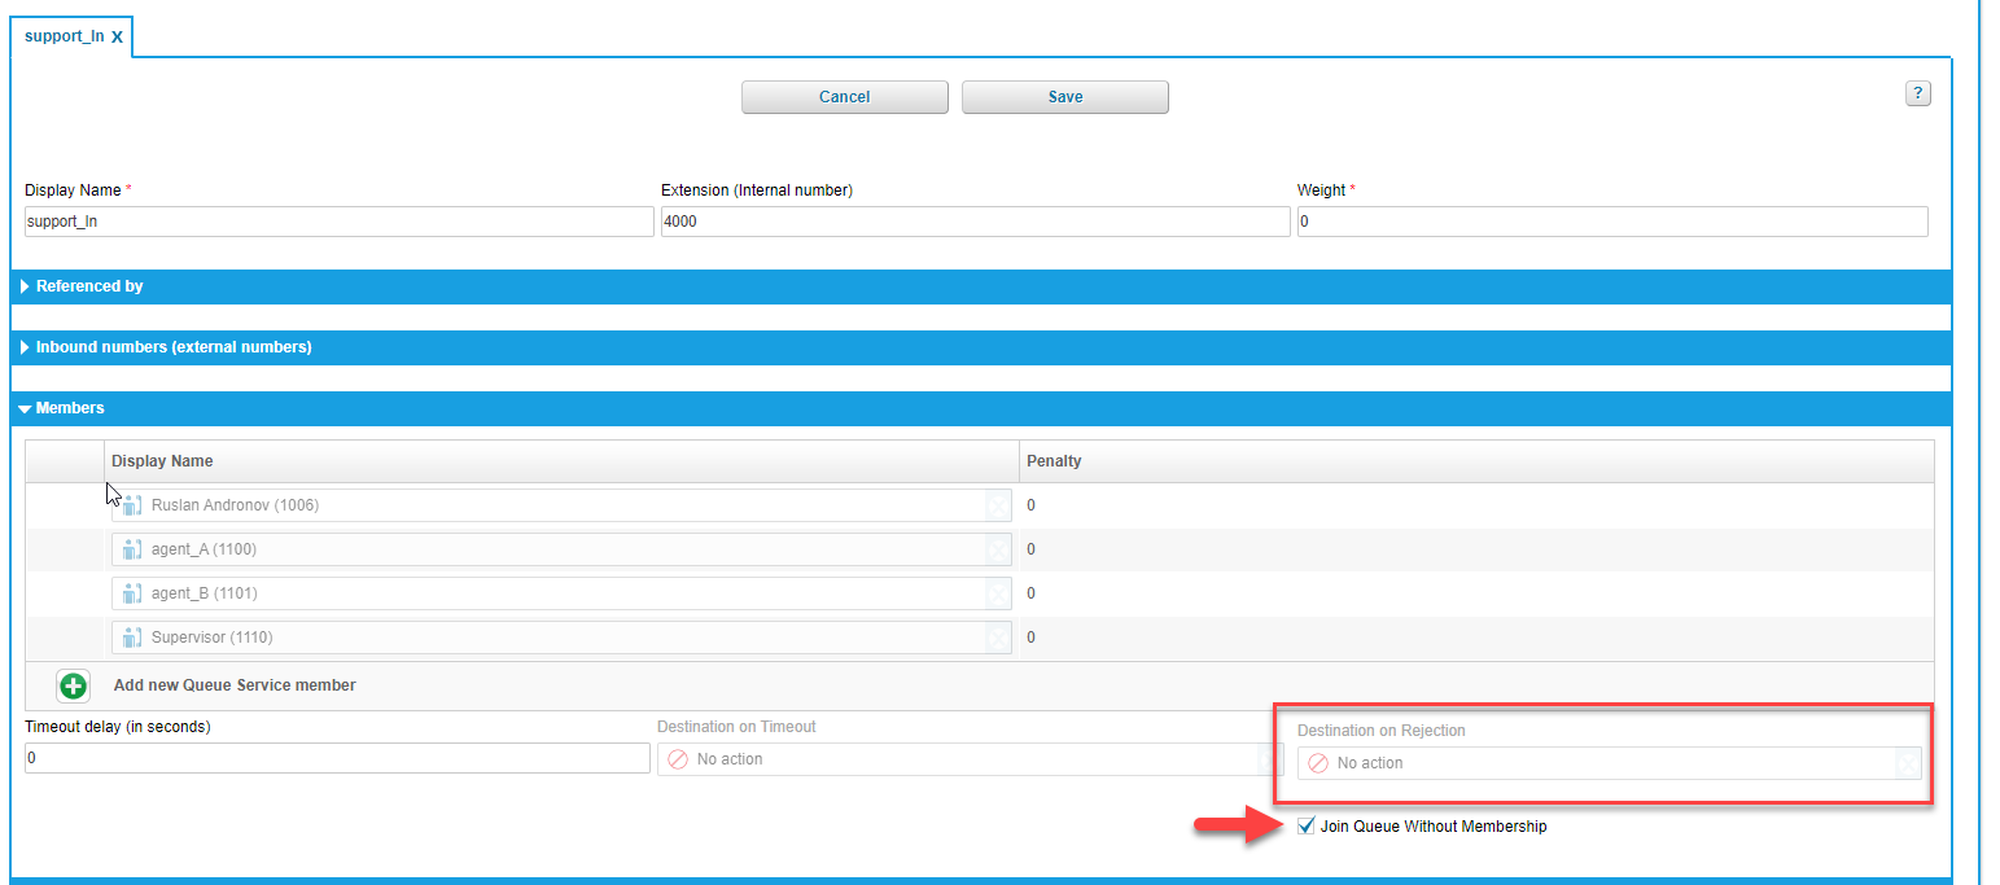Collapse the Members section

[69, 408]
